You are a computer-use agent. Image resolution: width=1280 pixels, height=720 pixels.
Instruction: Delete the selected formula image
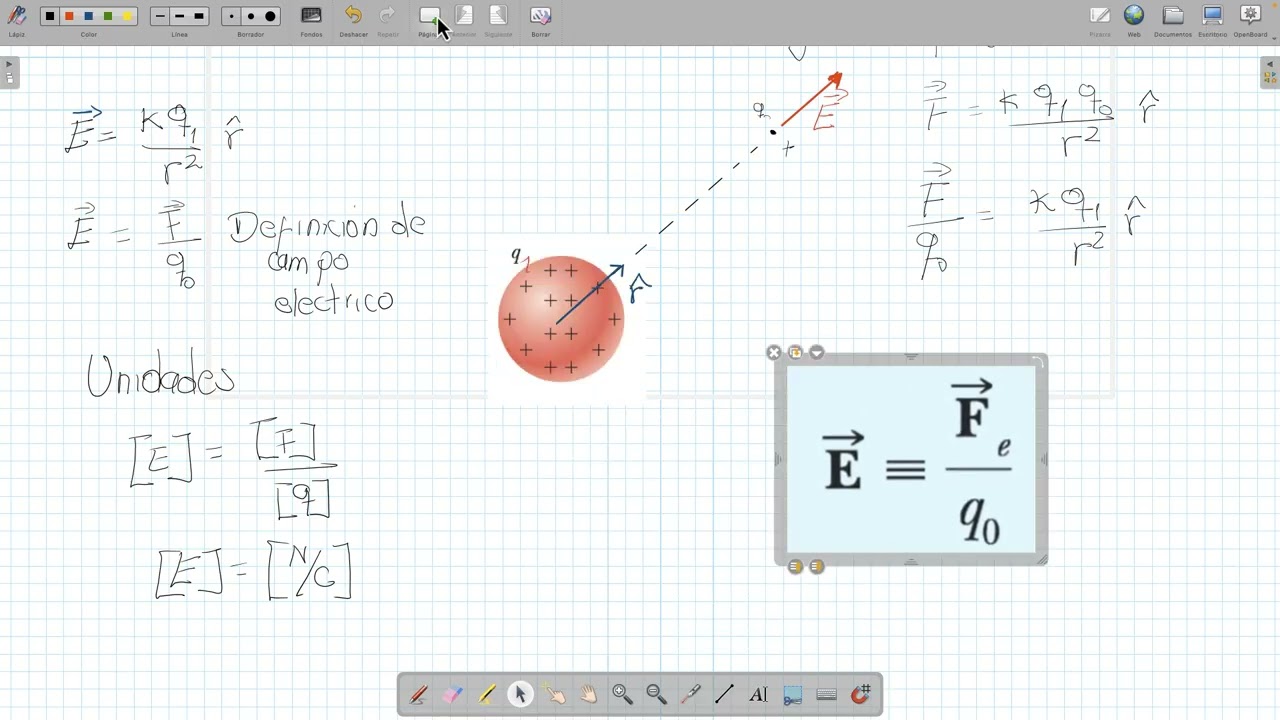pyautogui.click(x=773, y=352)
